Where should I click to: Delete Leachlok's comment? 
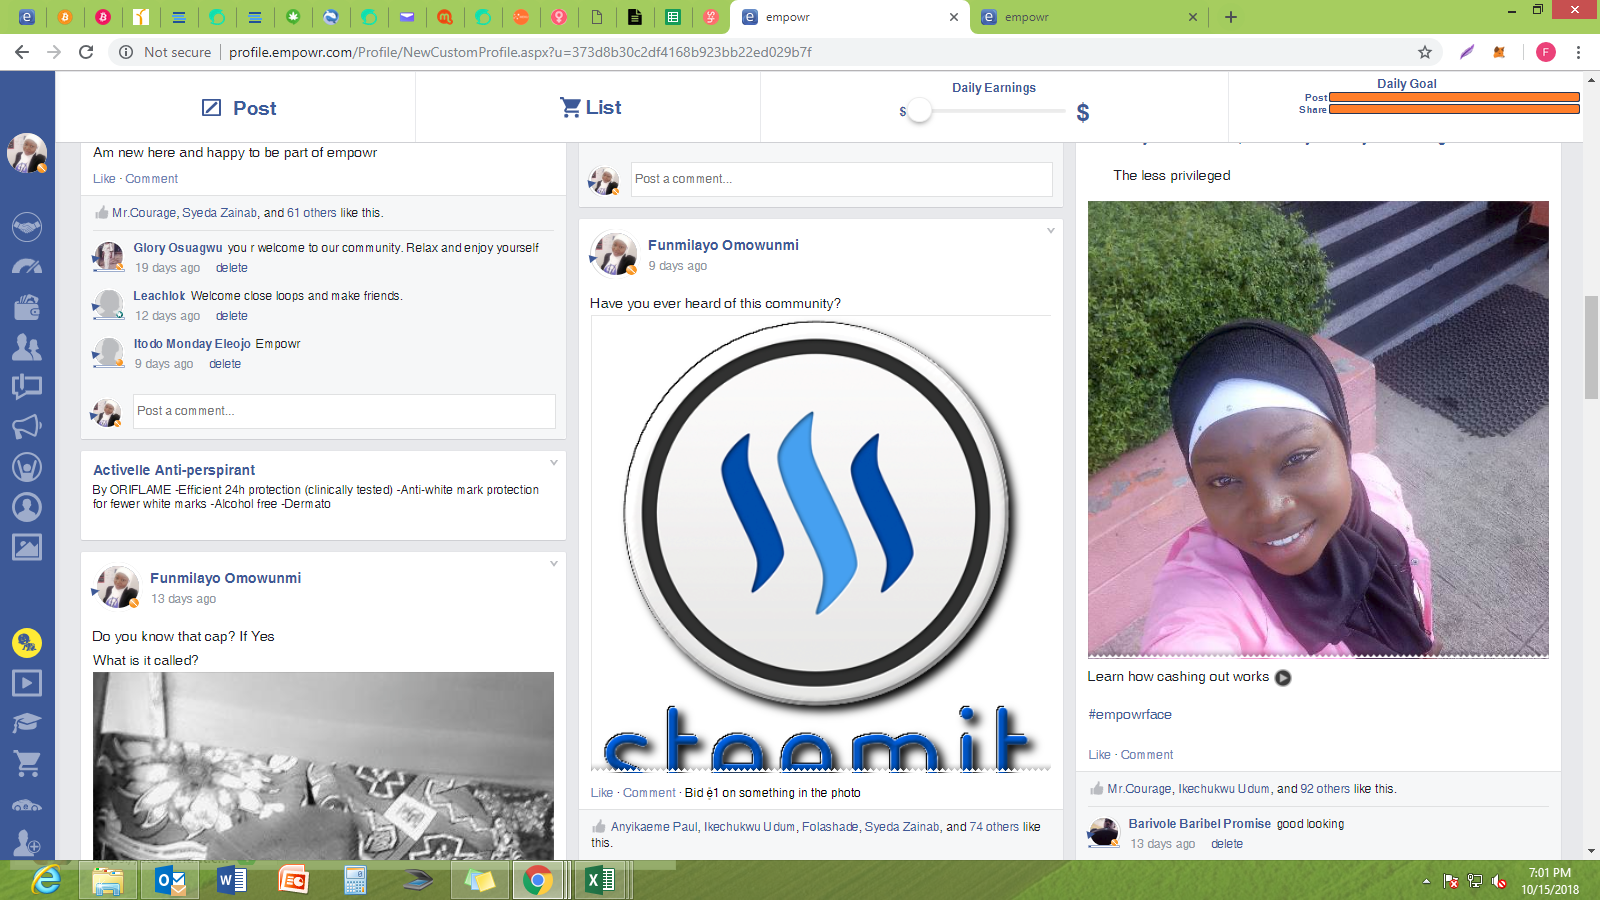tap(232, 316)
